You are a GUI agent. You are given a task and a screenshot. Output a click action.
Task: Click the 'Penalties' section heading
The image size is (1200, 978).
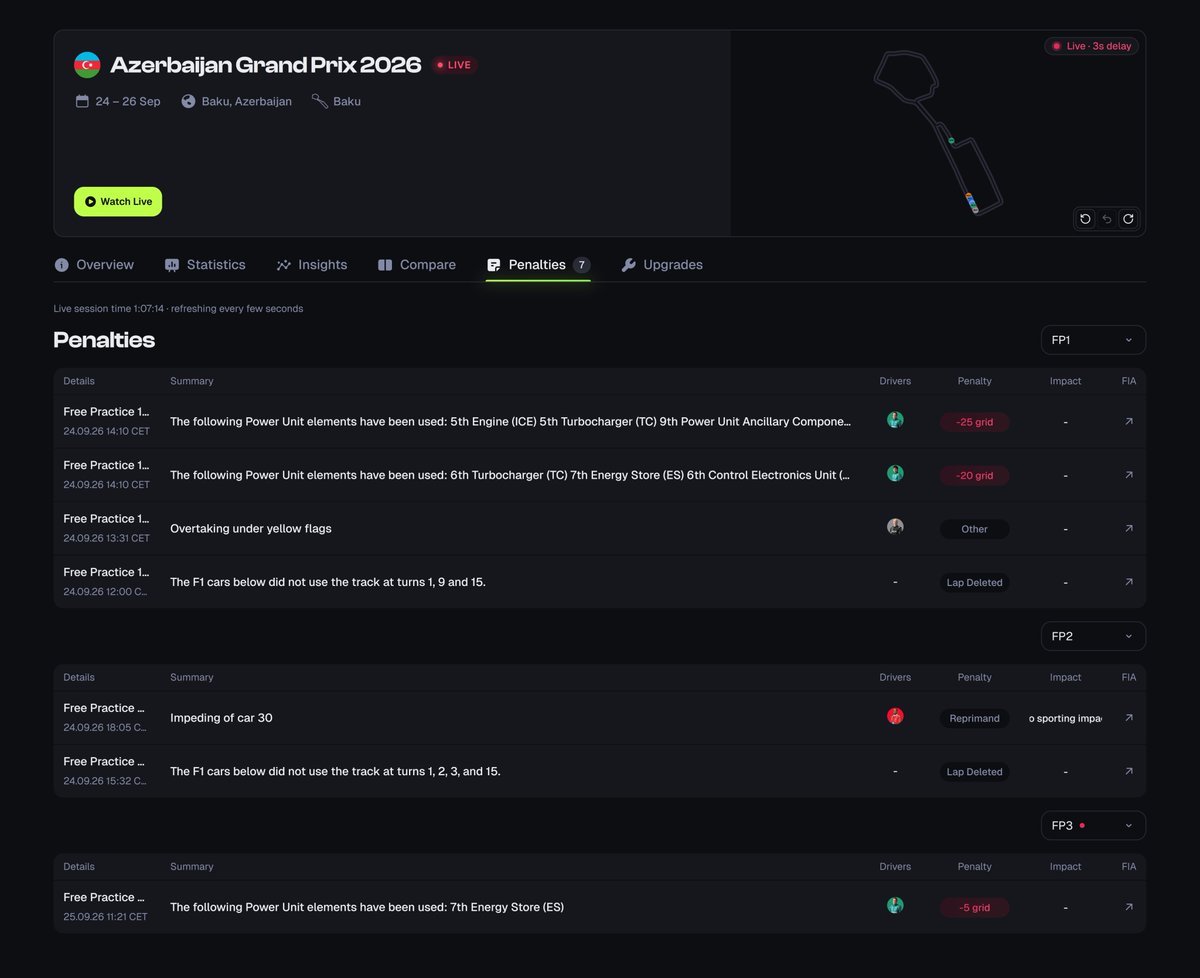point(104,340)
